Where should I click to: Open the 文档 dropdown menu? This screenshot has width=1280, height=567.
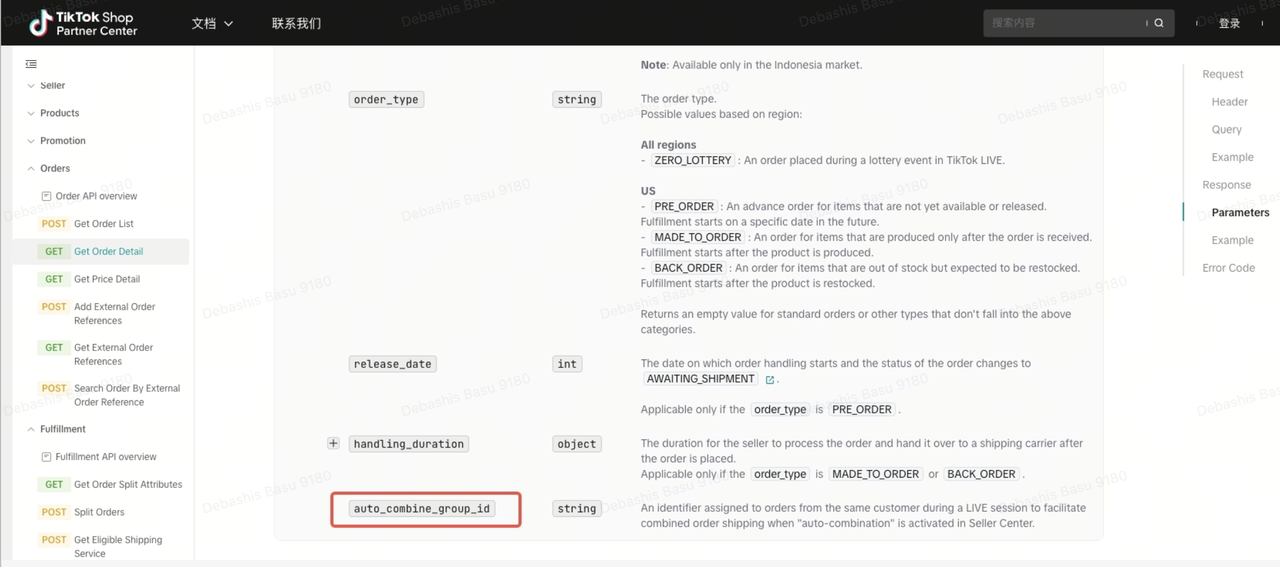click(212, 23)
